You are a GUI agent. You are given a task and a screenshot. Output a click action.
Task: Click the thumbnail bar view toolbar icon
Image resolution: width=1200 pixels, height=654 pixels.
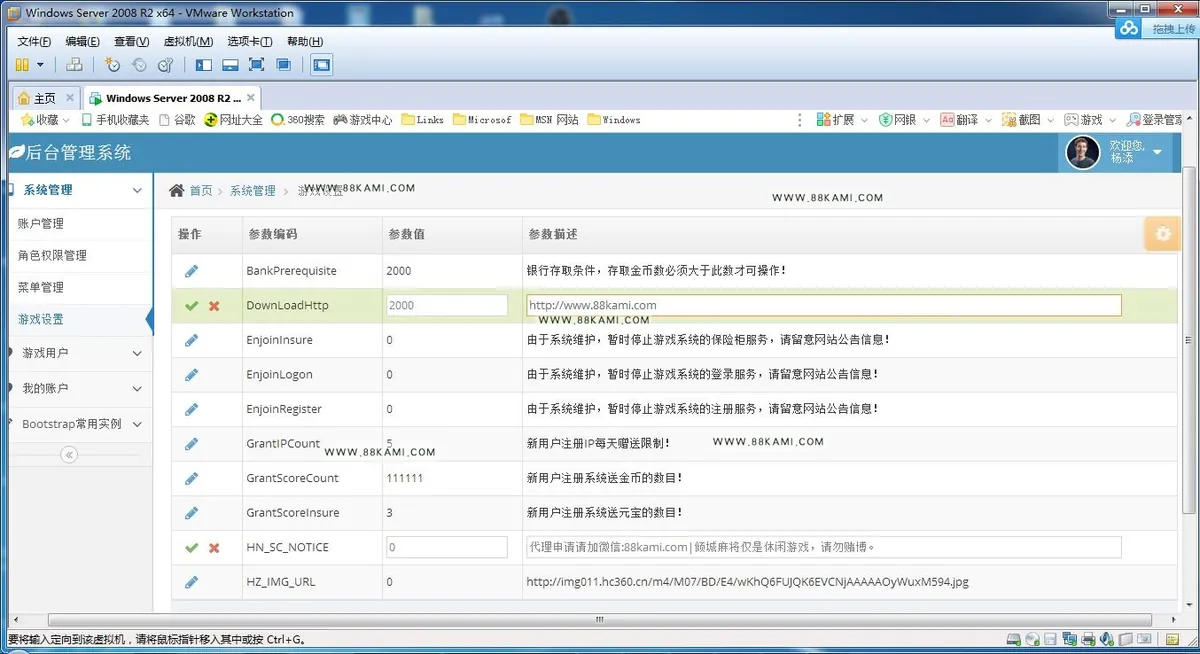click(x=230, y=65)
